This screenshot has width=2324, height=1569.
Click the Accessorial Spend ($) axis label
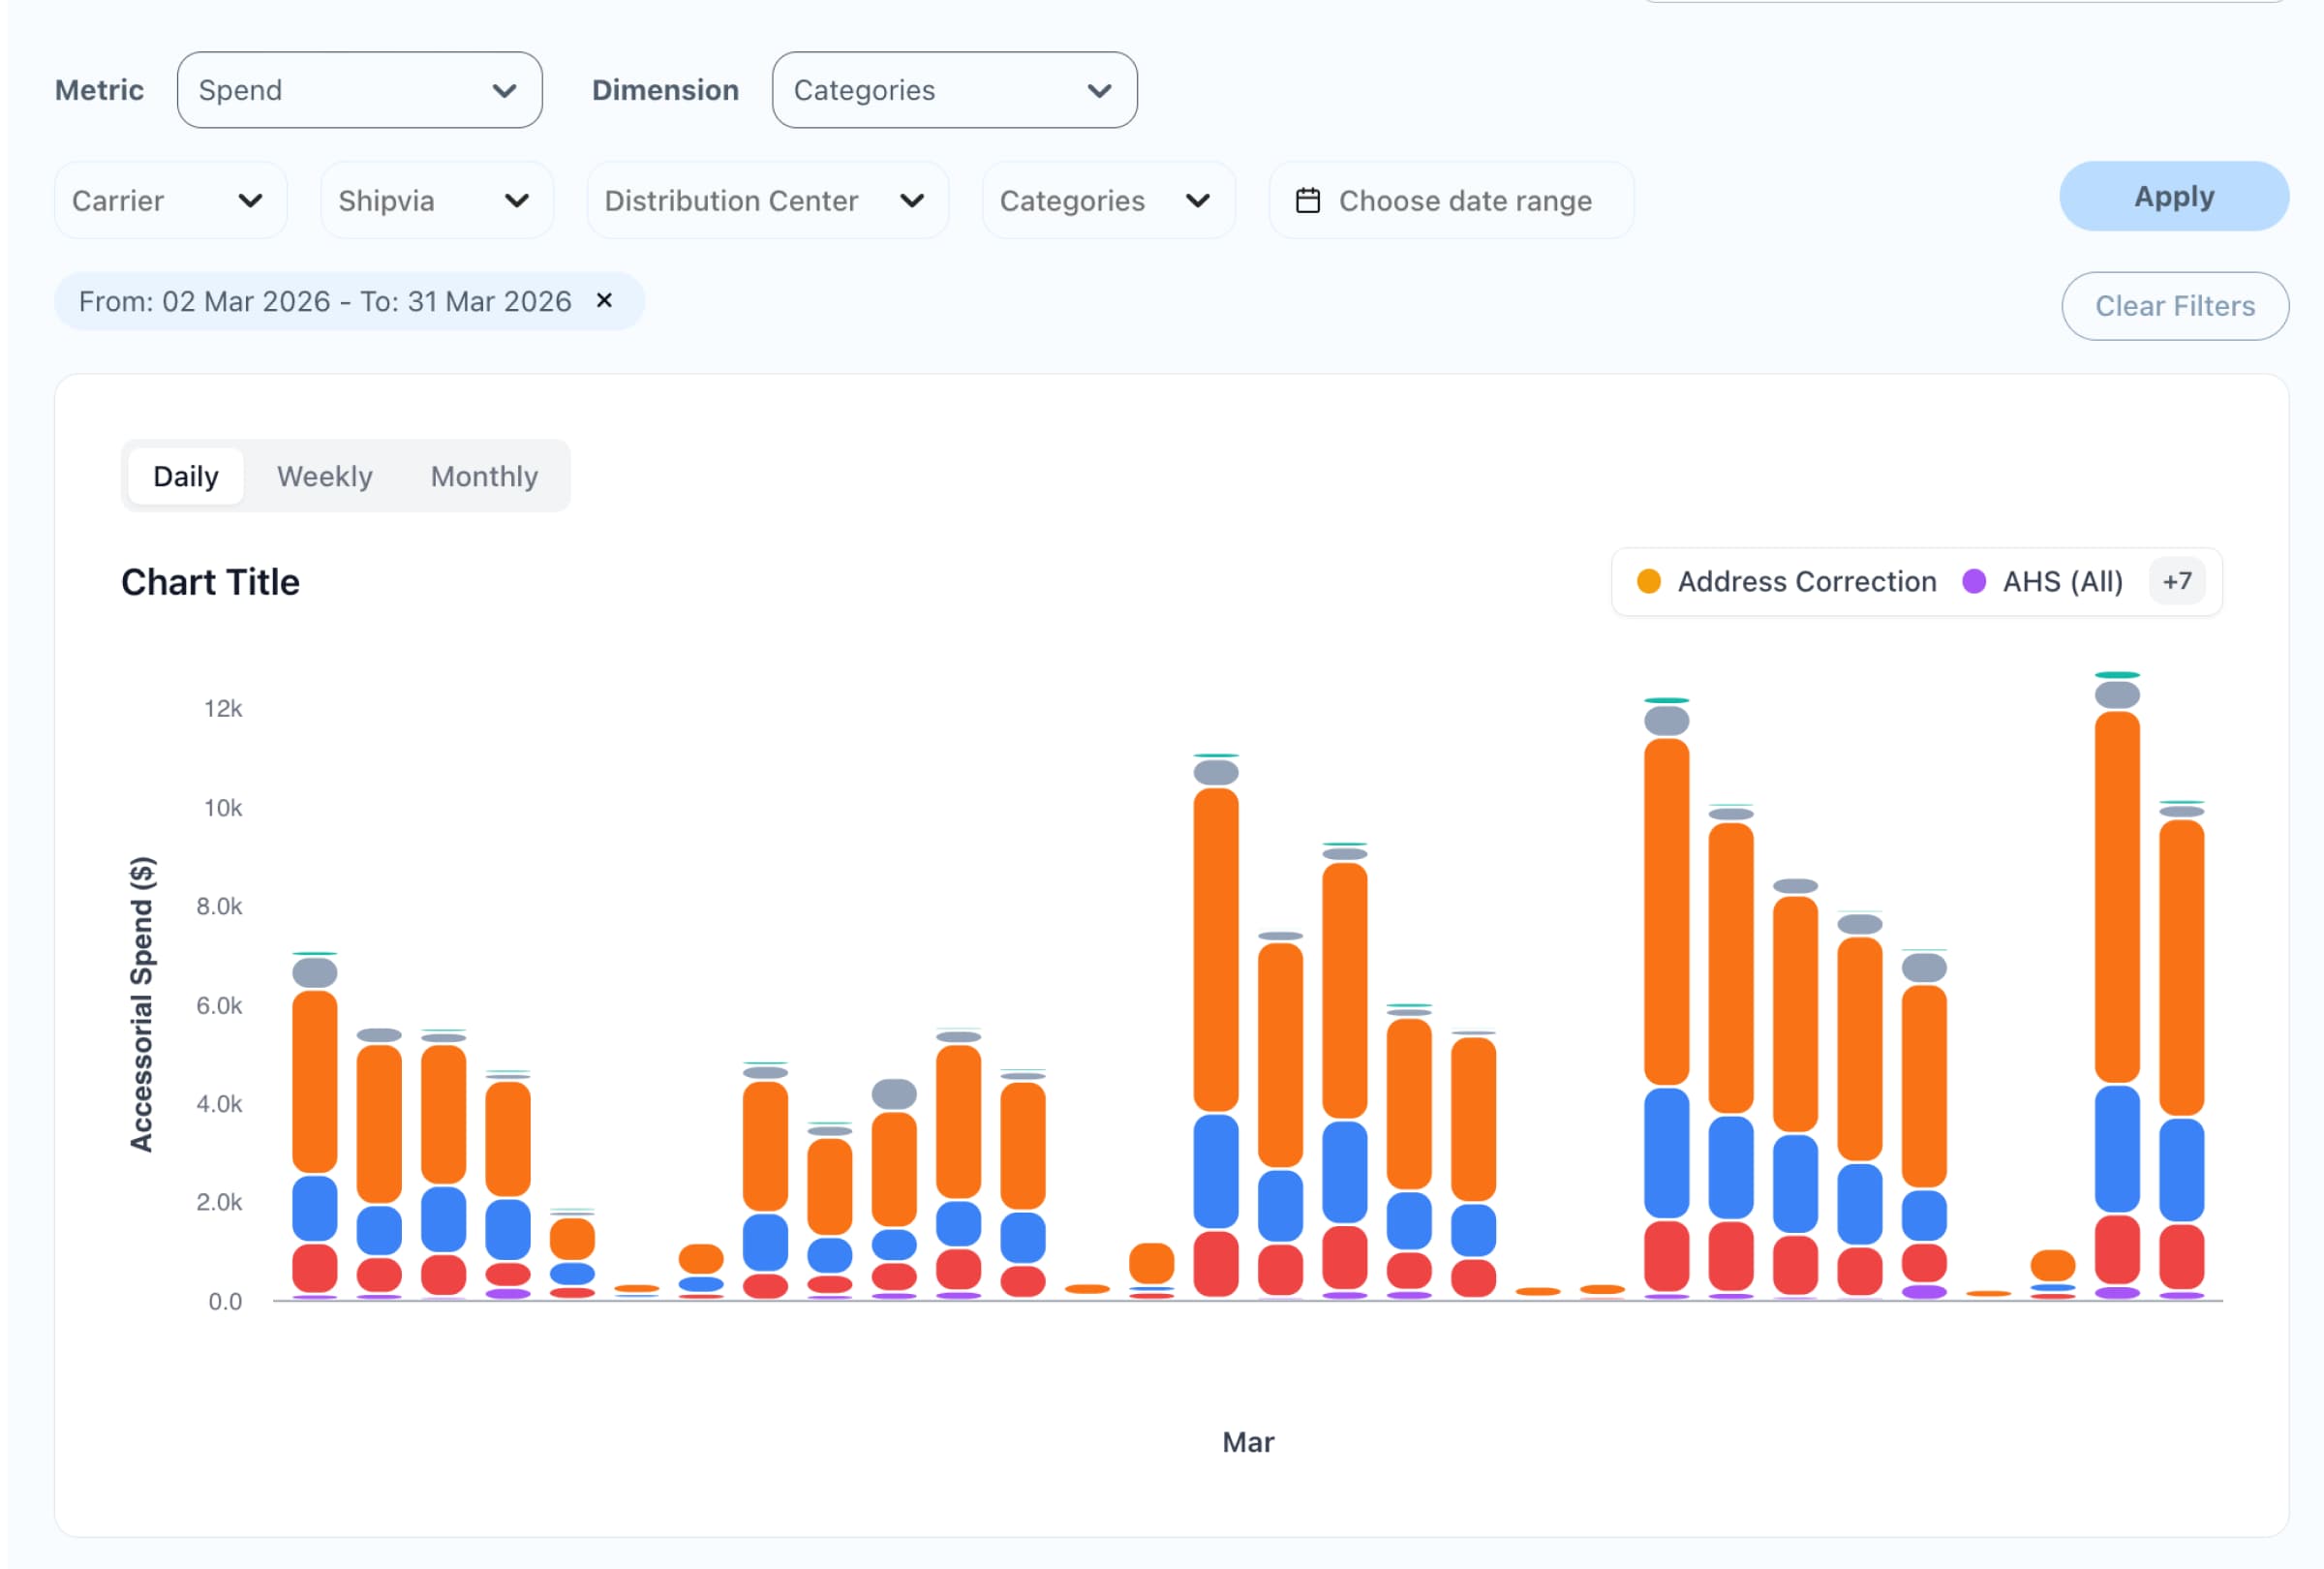[142, 1004]
